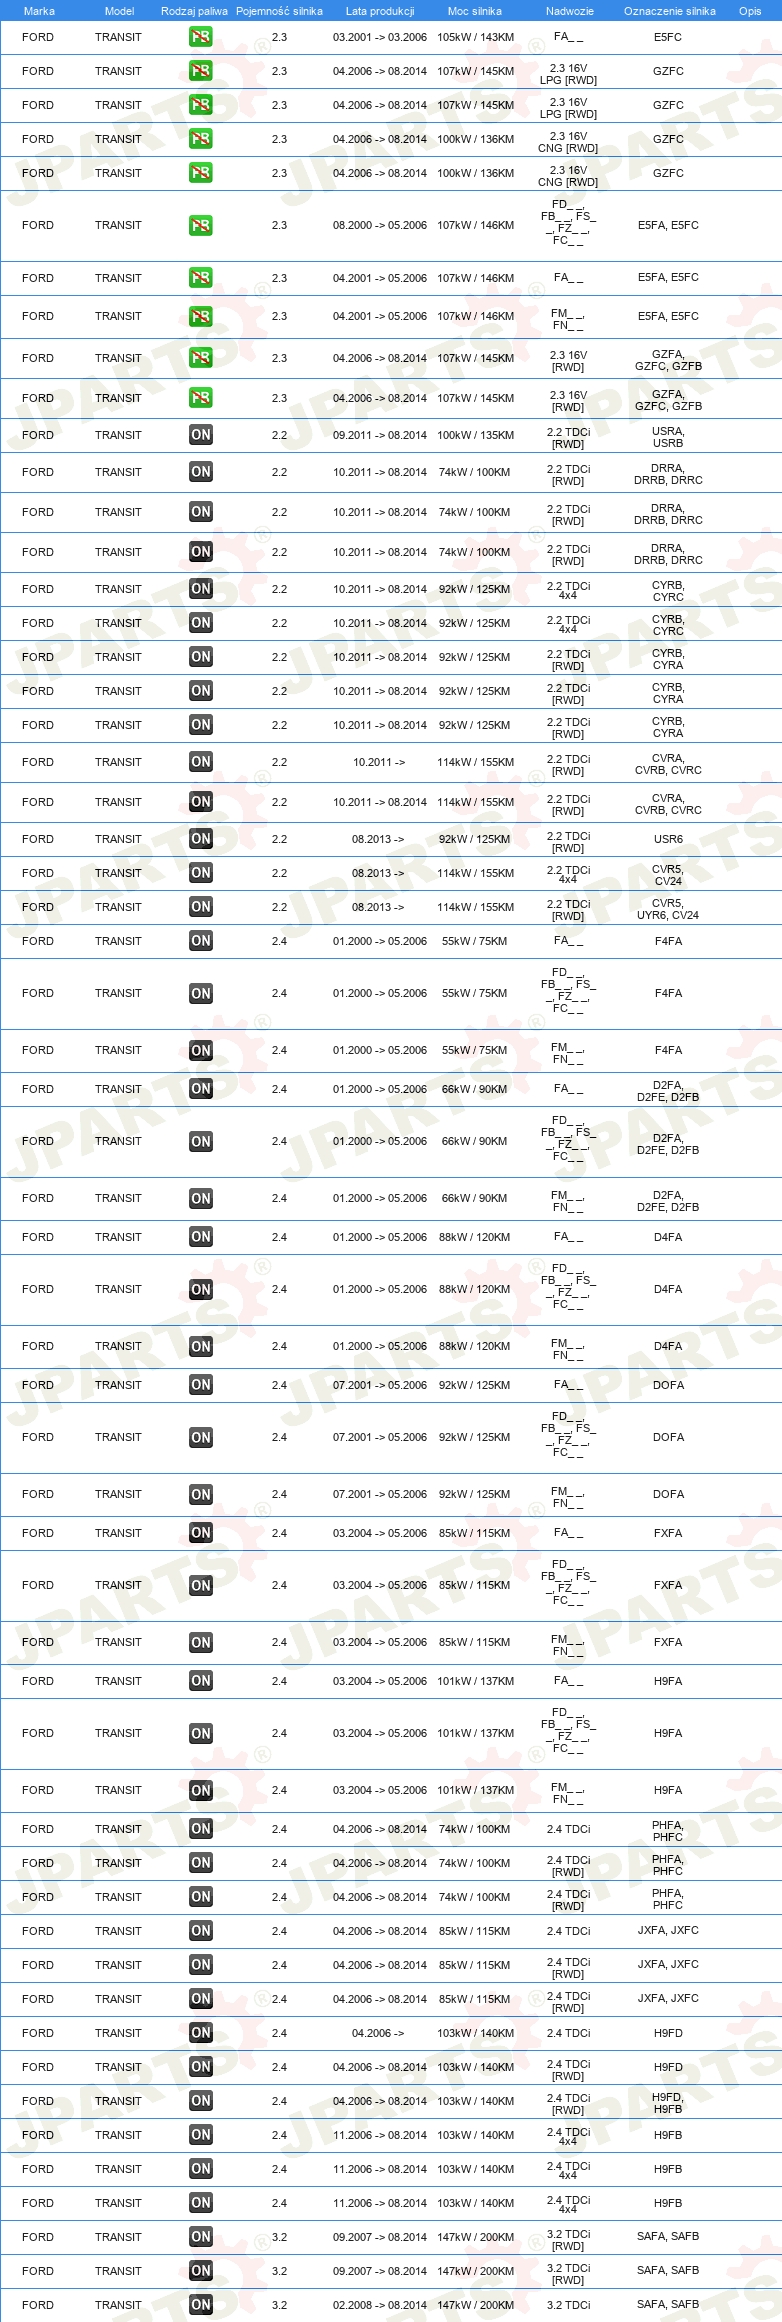
Task: Click the Model column header
Action: click(x=119, y=11)
